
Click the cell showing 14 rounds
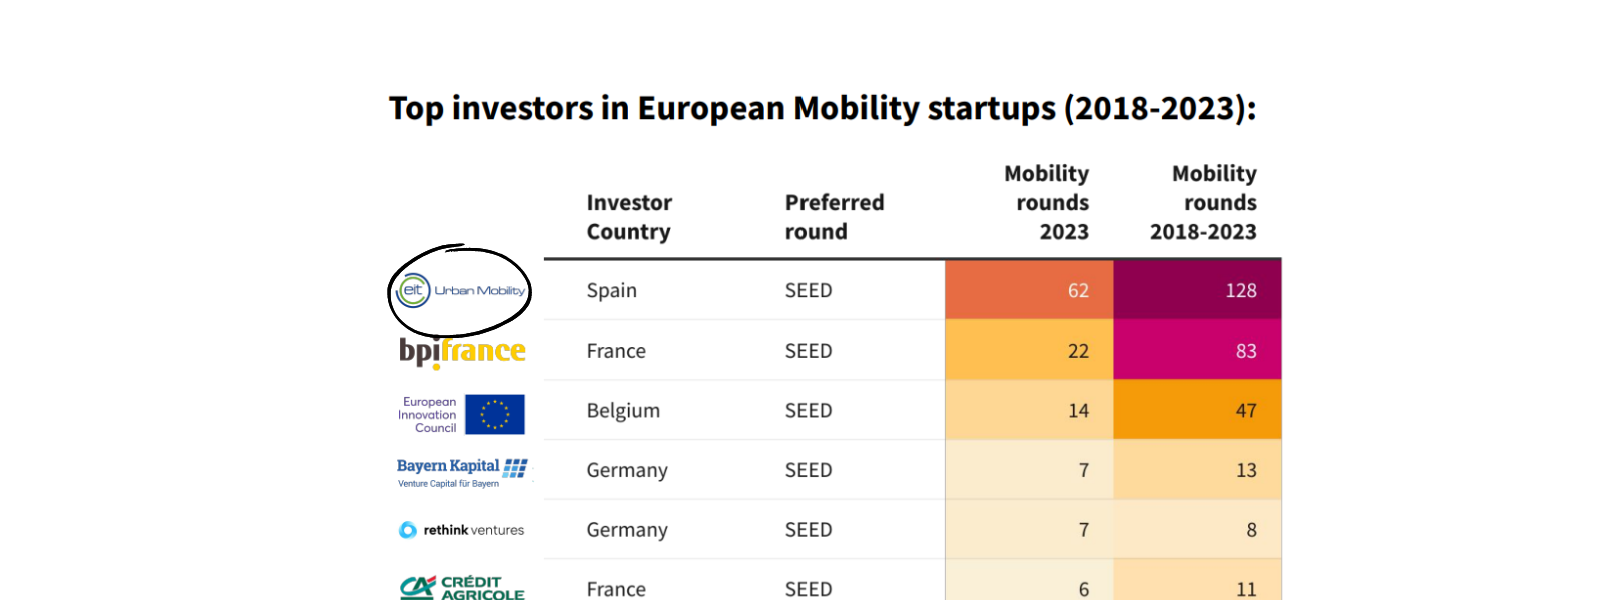pyautogui.click(x=1029, y=410)
